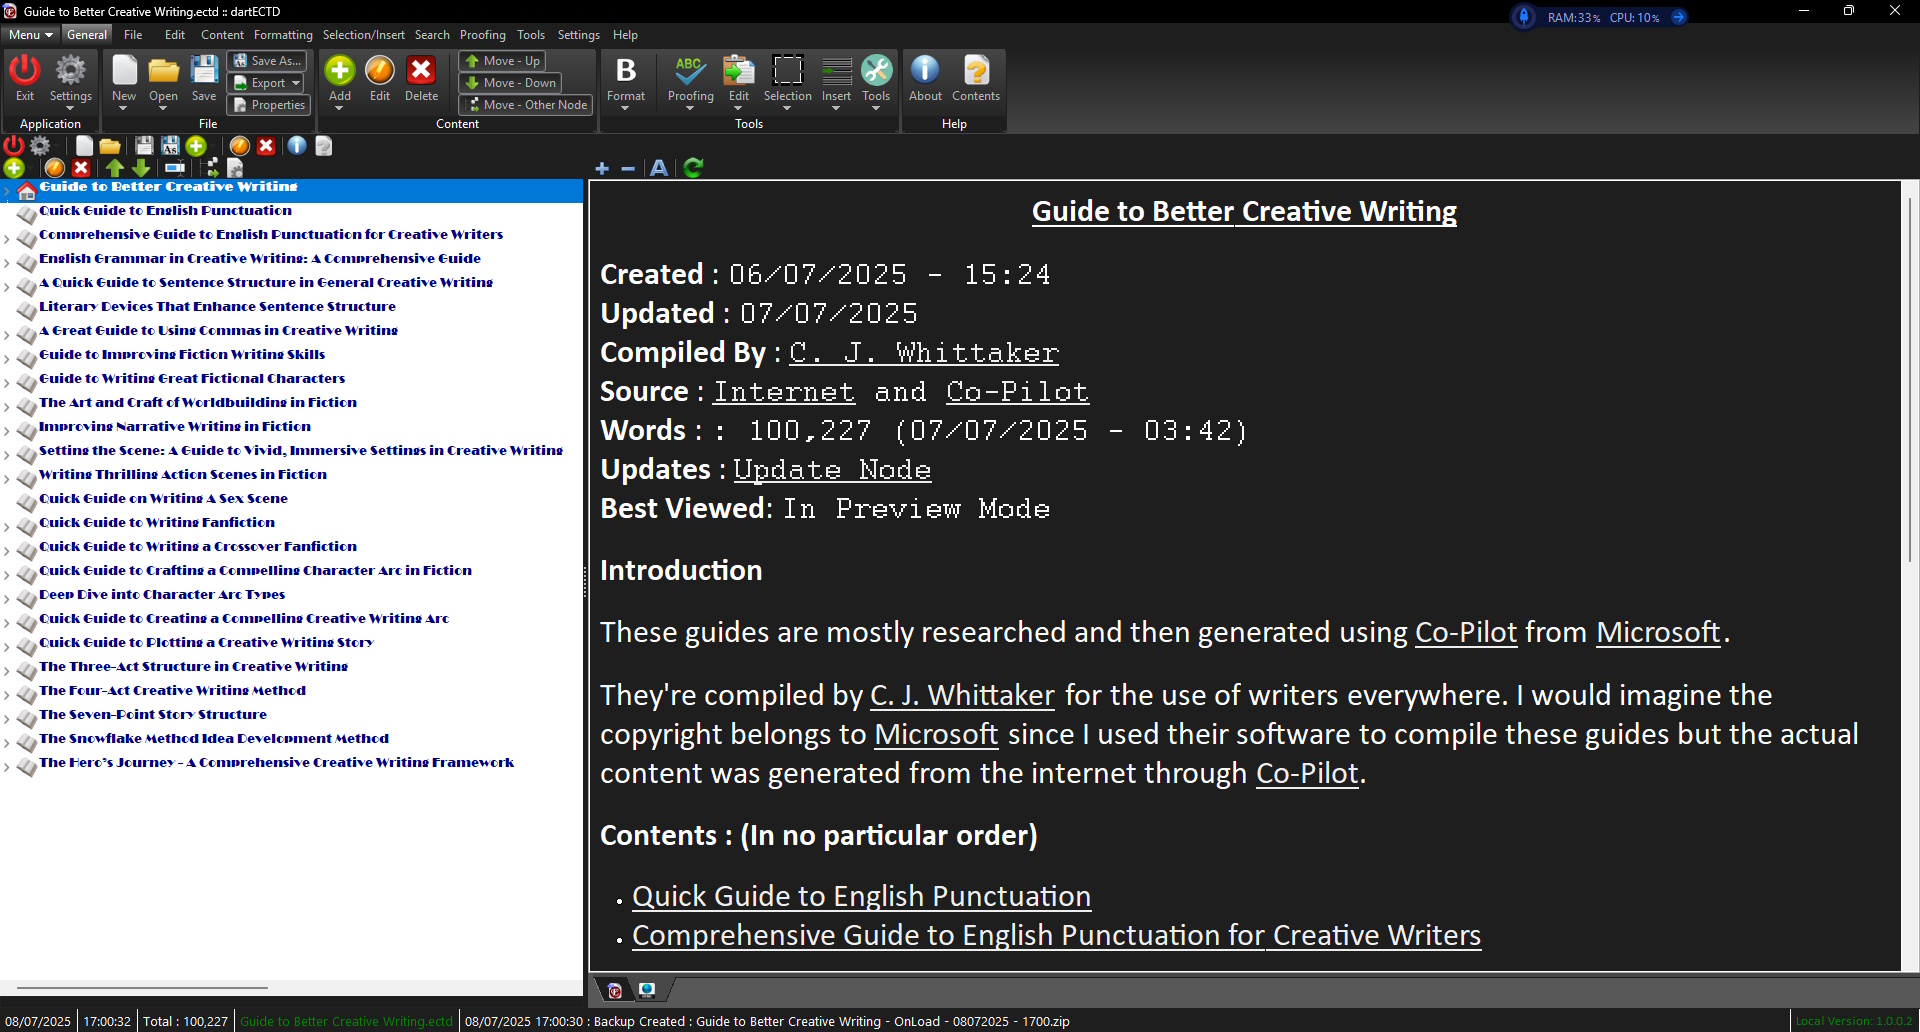Switch to the General ribbon tab
The image size is (1920, 1032).
pyautogui.click(x=87, y=35)
